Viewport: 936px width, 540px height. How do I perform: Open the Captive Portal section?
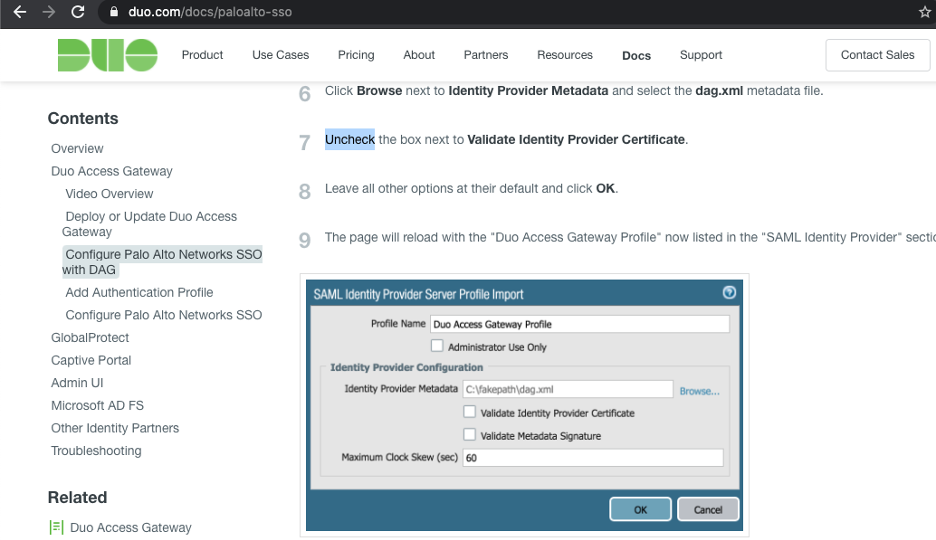[x=91, y=360]
